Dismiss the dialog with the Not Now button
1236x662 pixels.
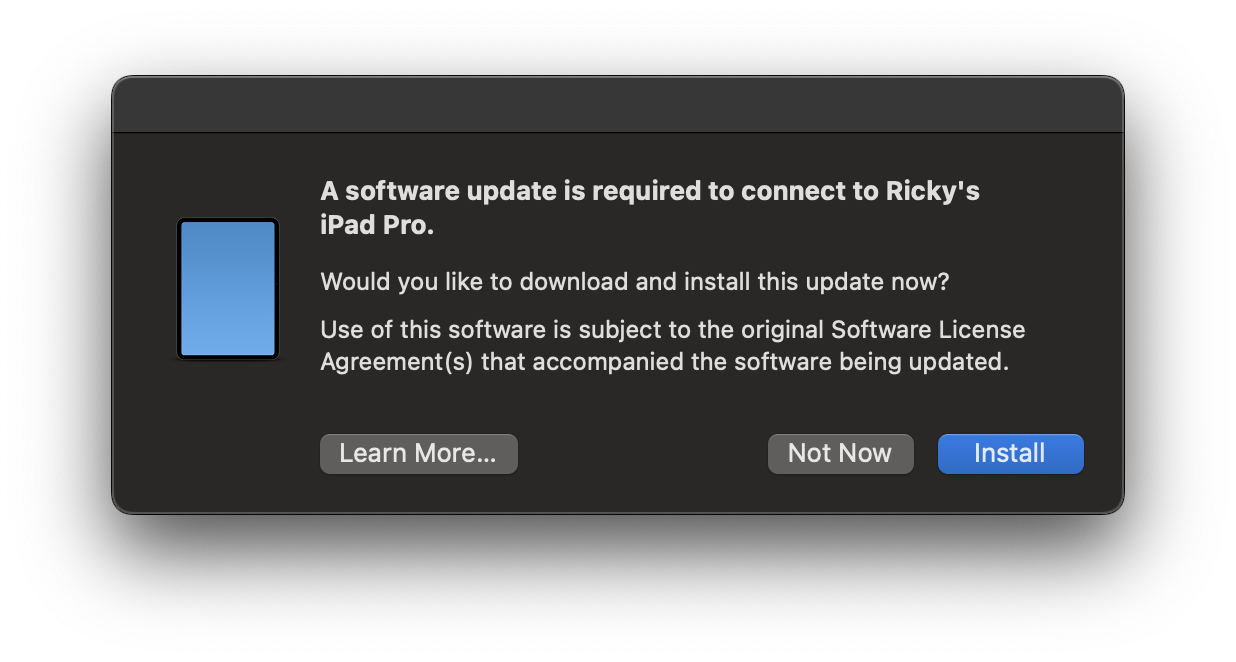point(840,453)
